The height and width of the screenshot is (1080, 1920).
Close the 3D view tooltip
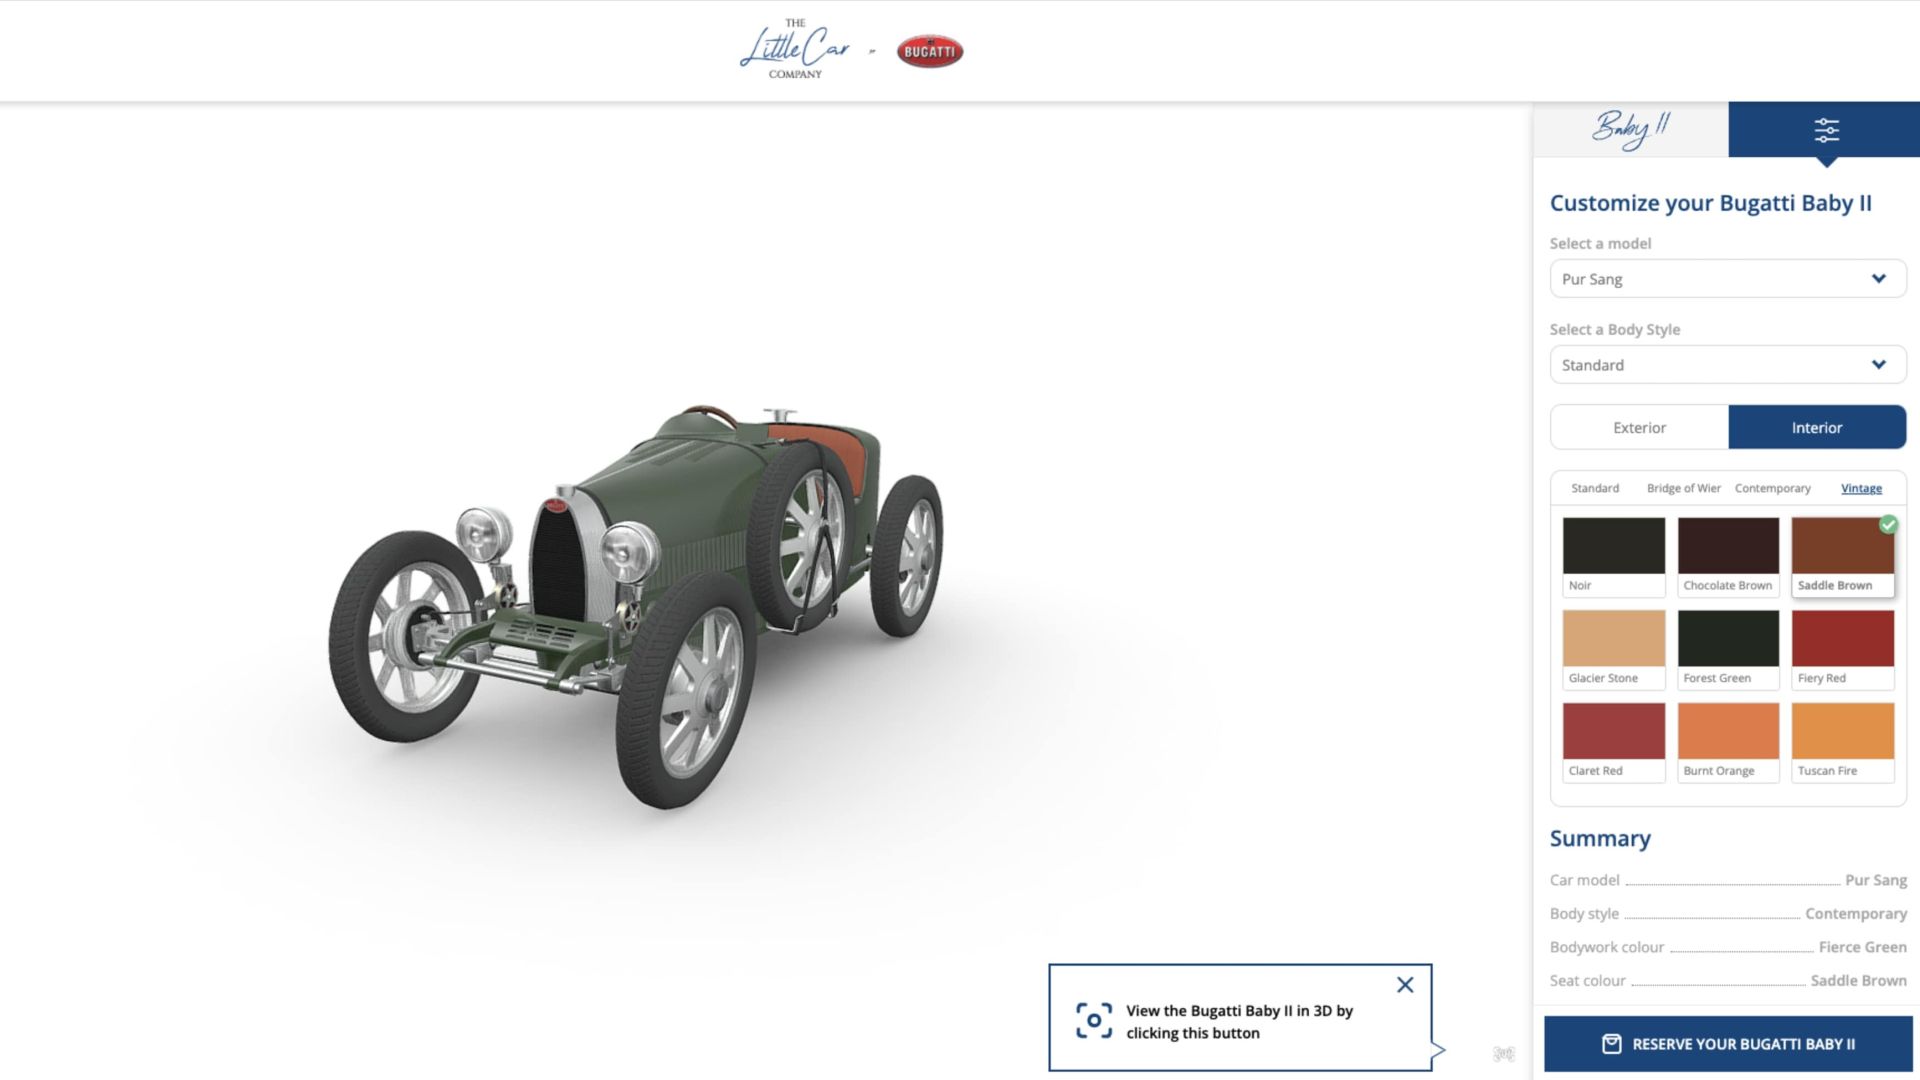[1405, 985]
